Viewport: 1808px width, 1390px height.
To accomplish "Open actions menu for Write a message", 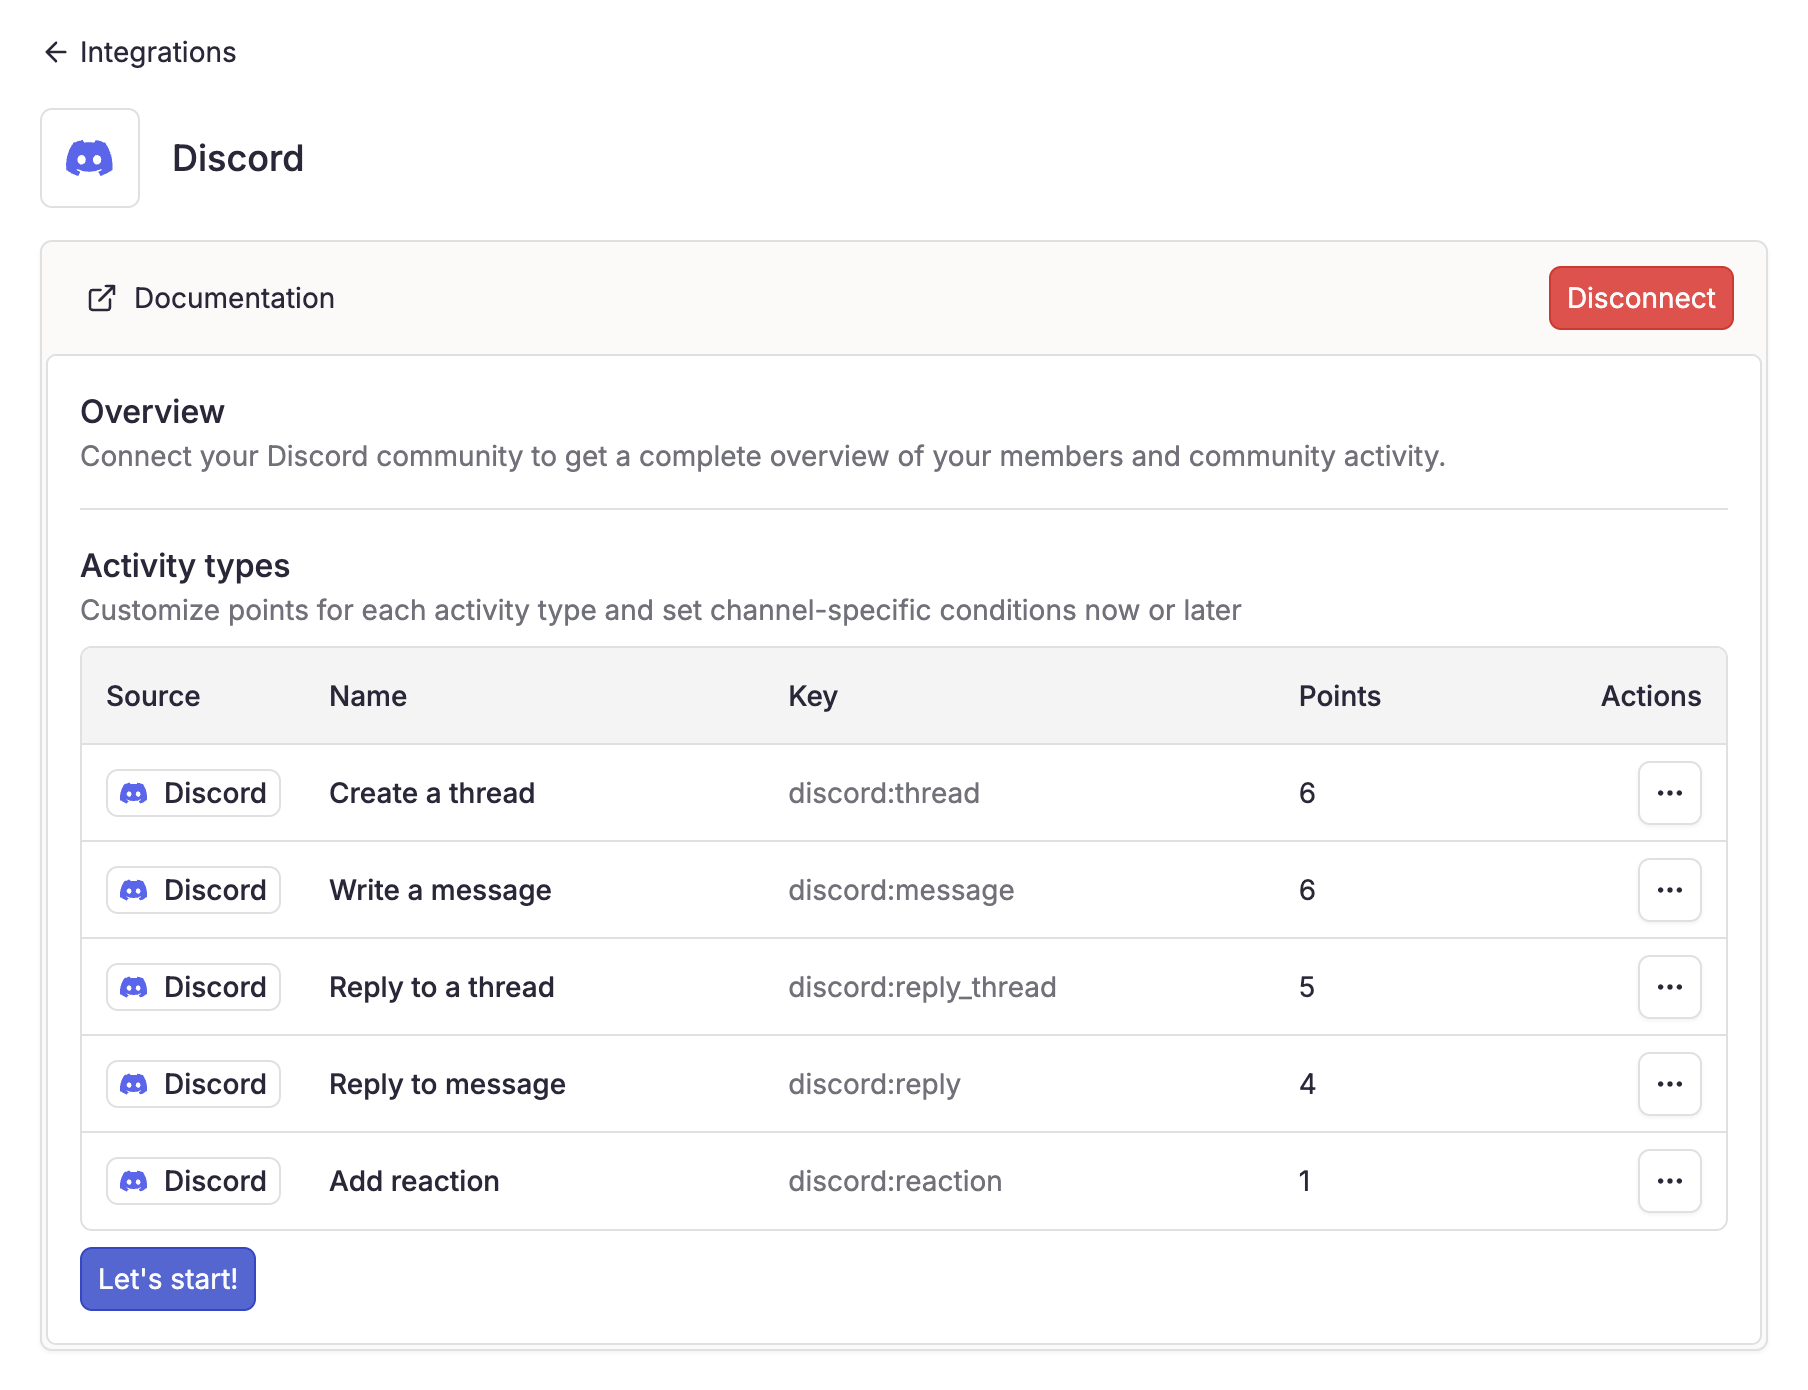I will pyautogui.click(x=1670, y=890).
